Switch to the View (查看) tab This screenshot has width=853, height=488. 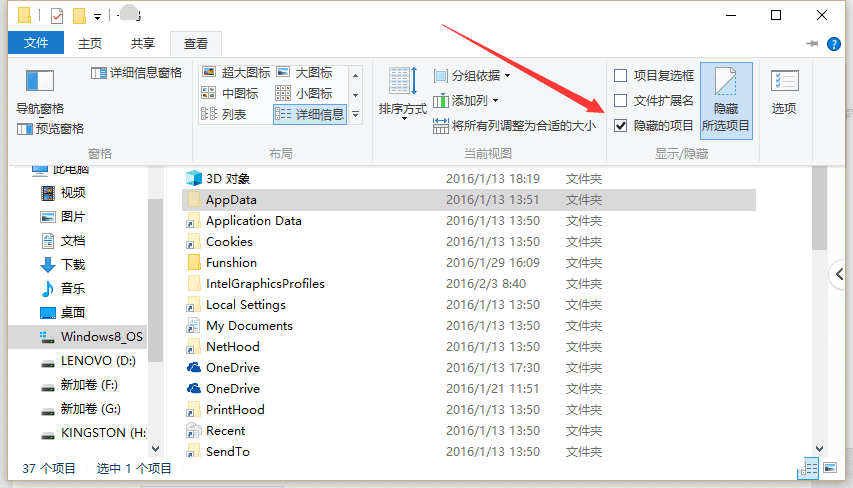pyautogui.click(x=196, y=44)
